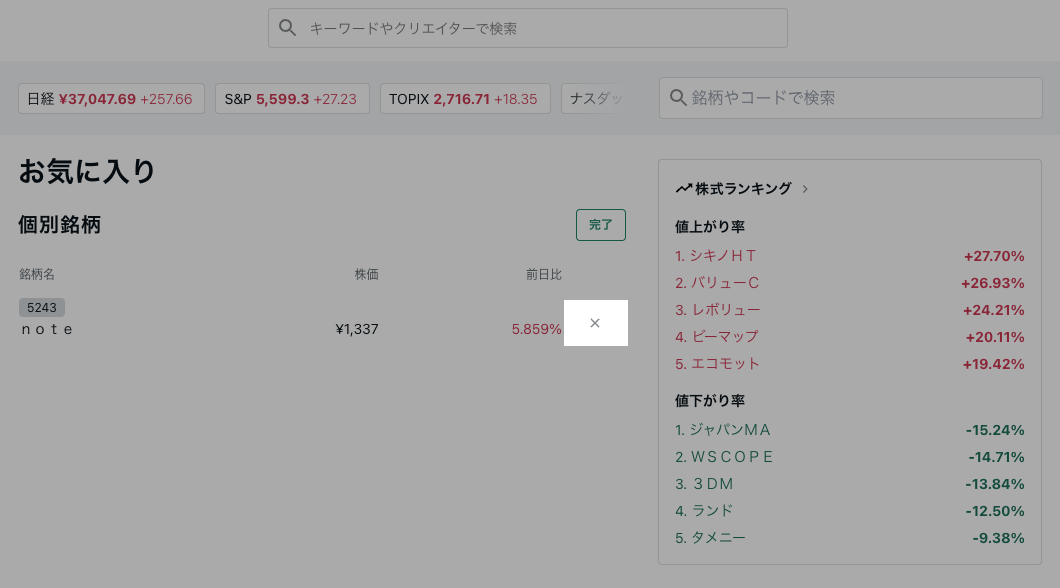This screenshot has height=588, width=1060.
Task: Expand rankings via chevron after 株式ランキング
Action: (x=805, y=189)
